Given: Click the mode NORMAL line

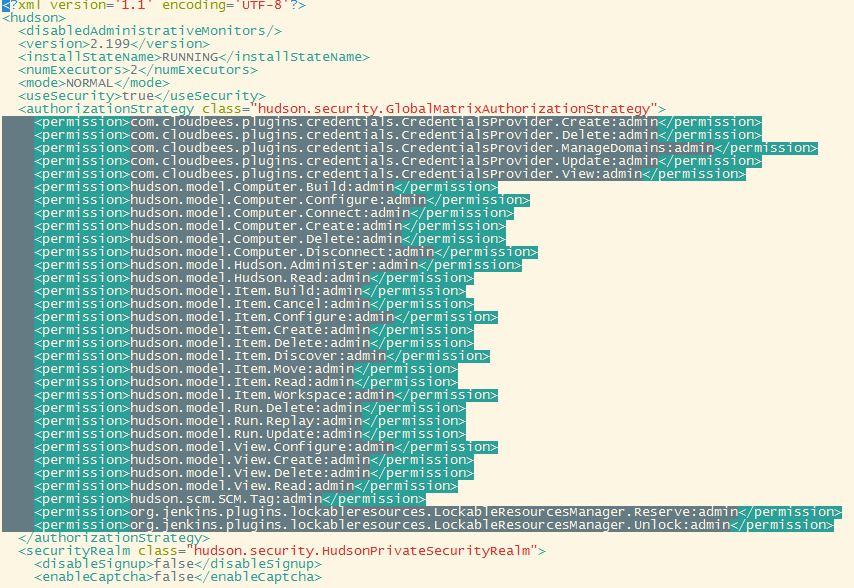Looking at the screenshot, I should coord(94,83).
